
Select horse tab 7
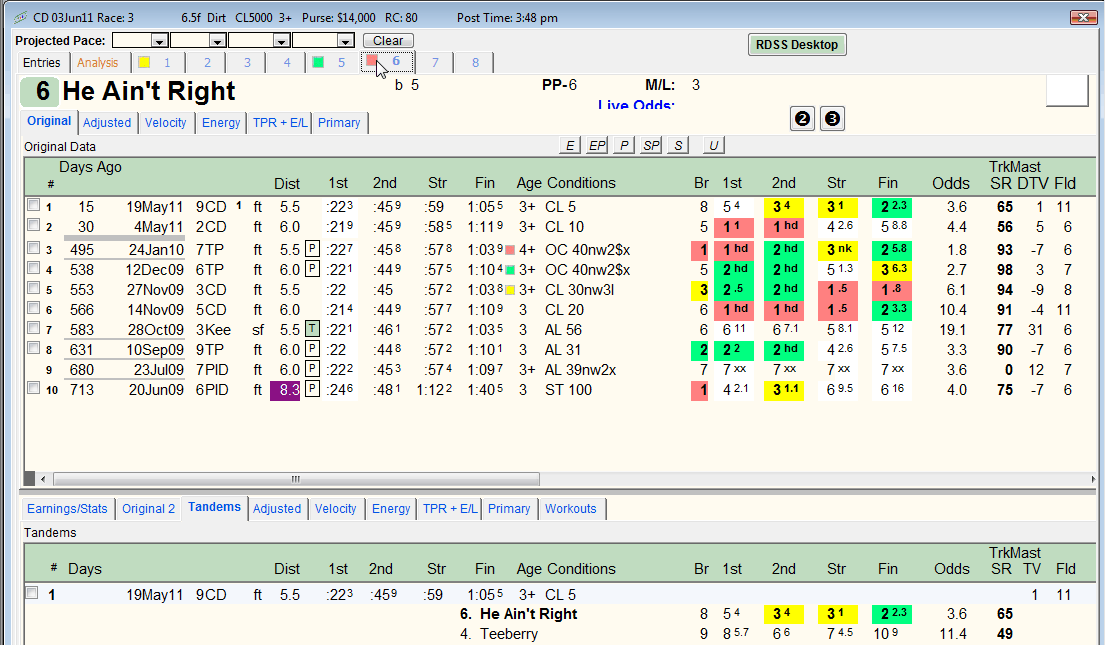point(435,63)
